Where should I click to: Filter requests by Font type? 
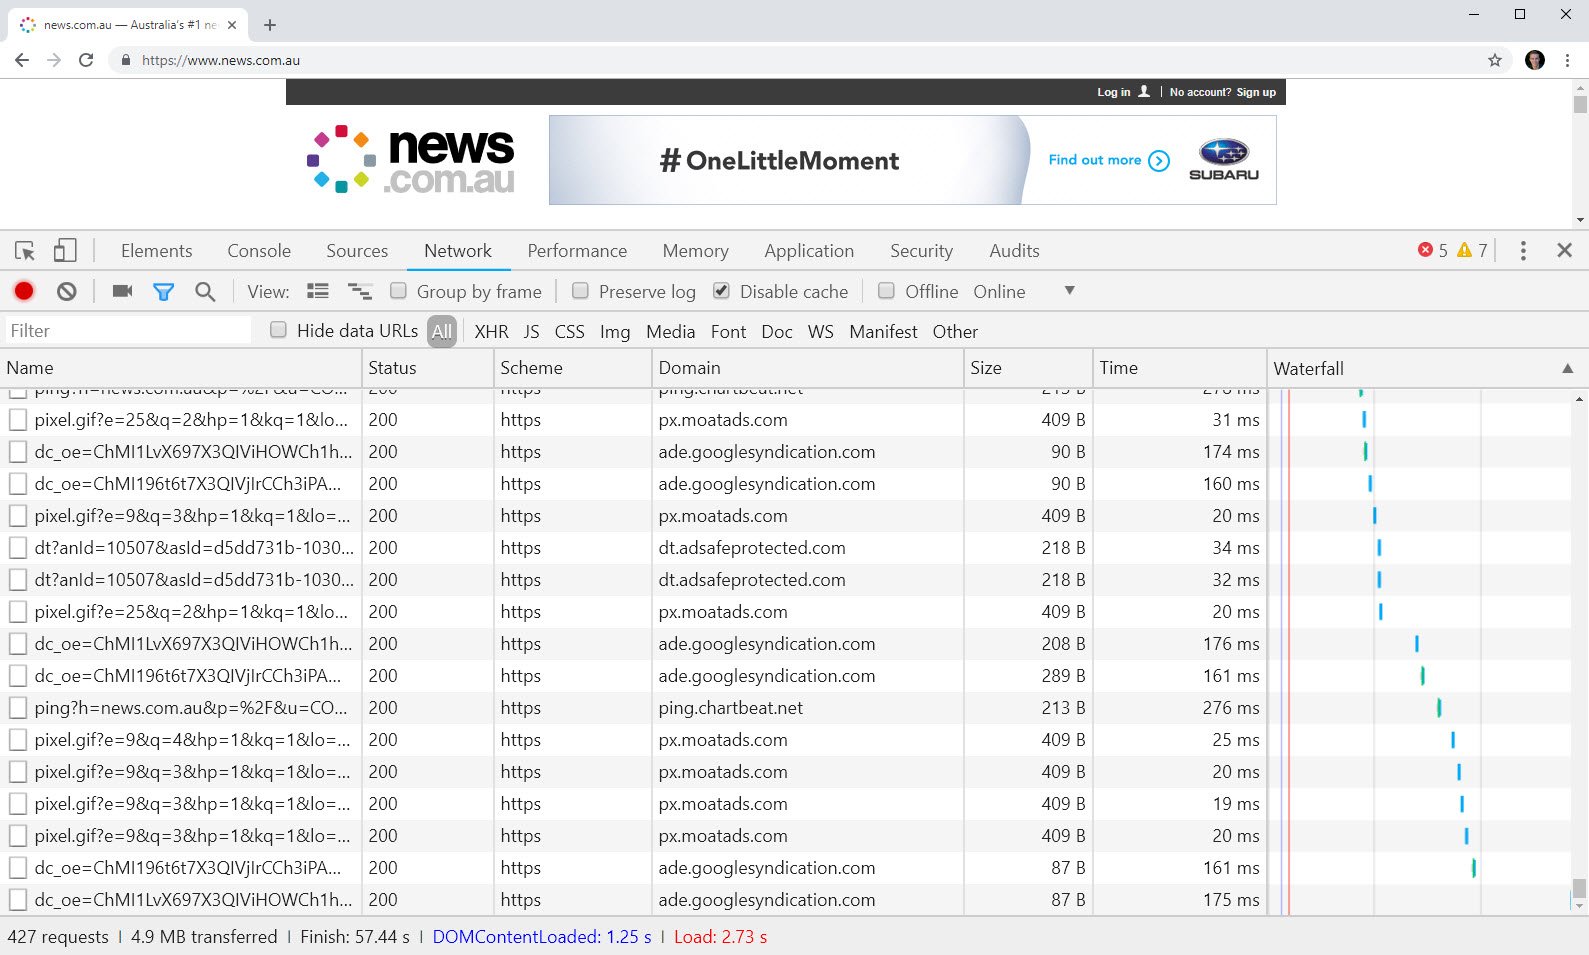[x=728, y=332]
